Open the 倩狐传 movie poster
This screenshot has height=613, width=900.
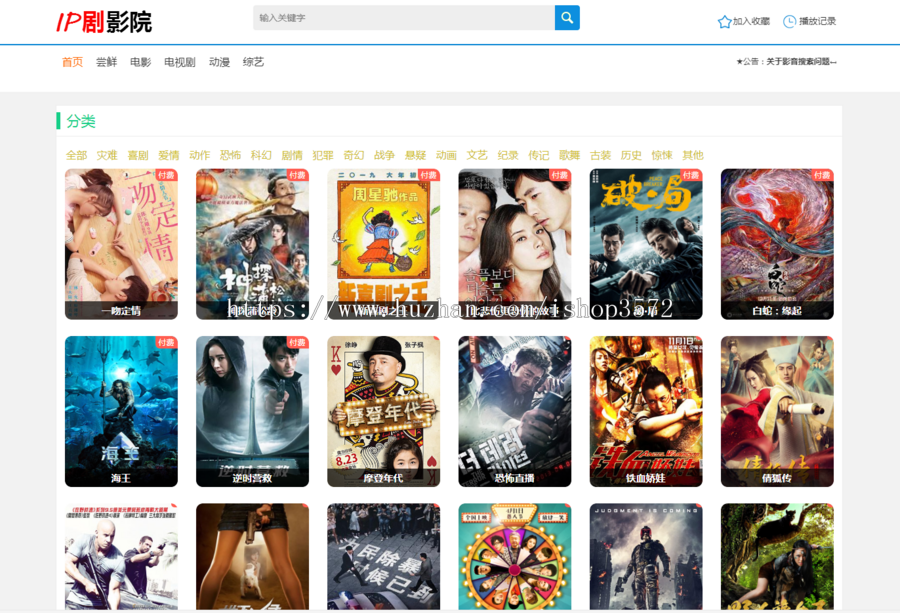point(777,412)
